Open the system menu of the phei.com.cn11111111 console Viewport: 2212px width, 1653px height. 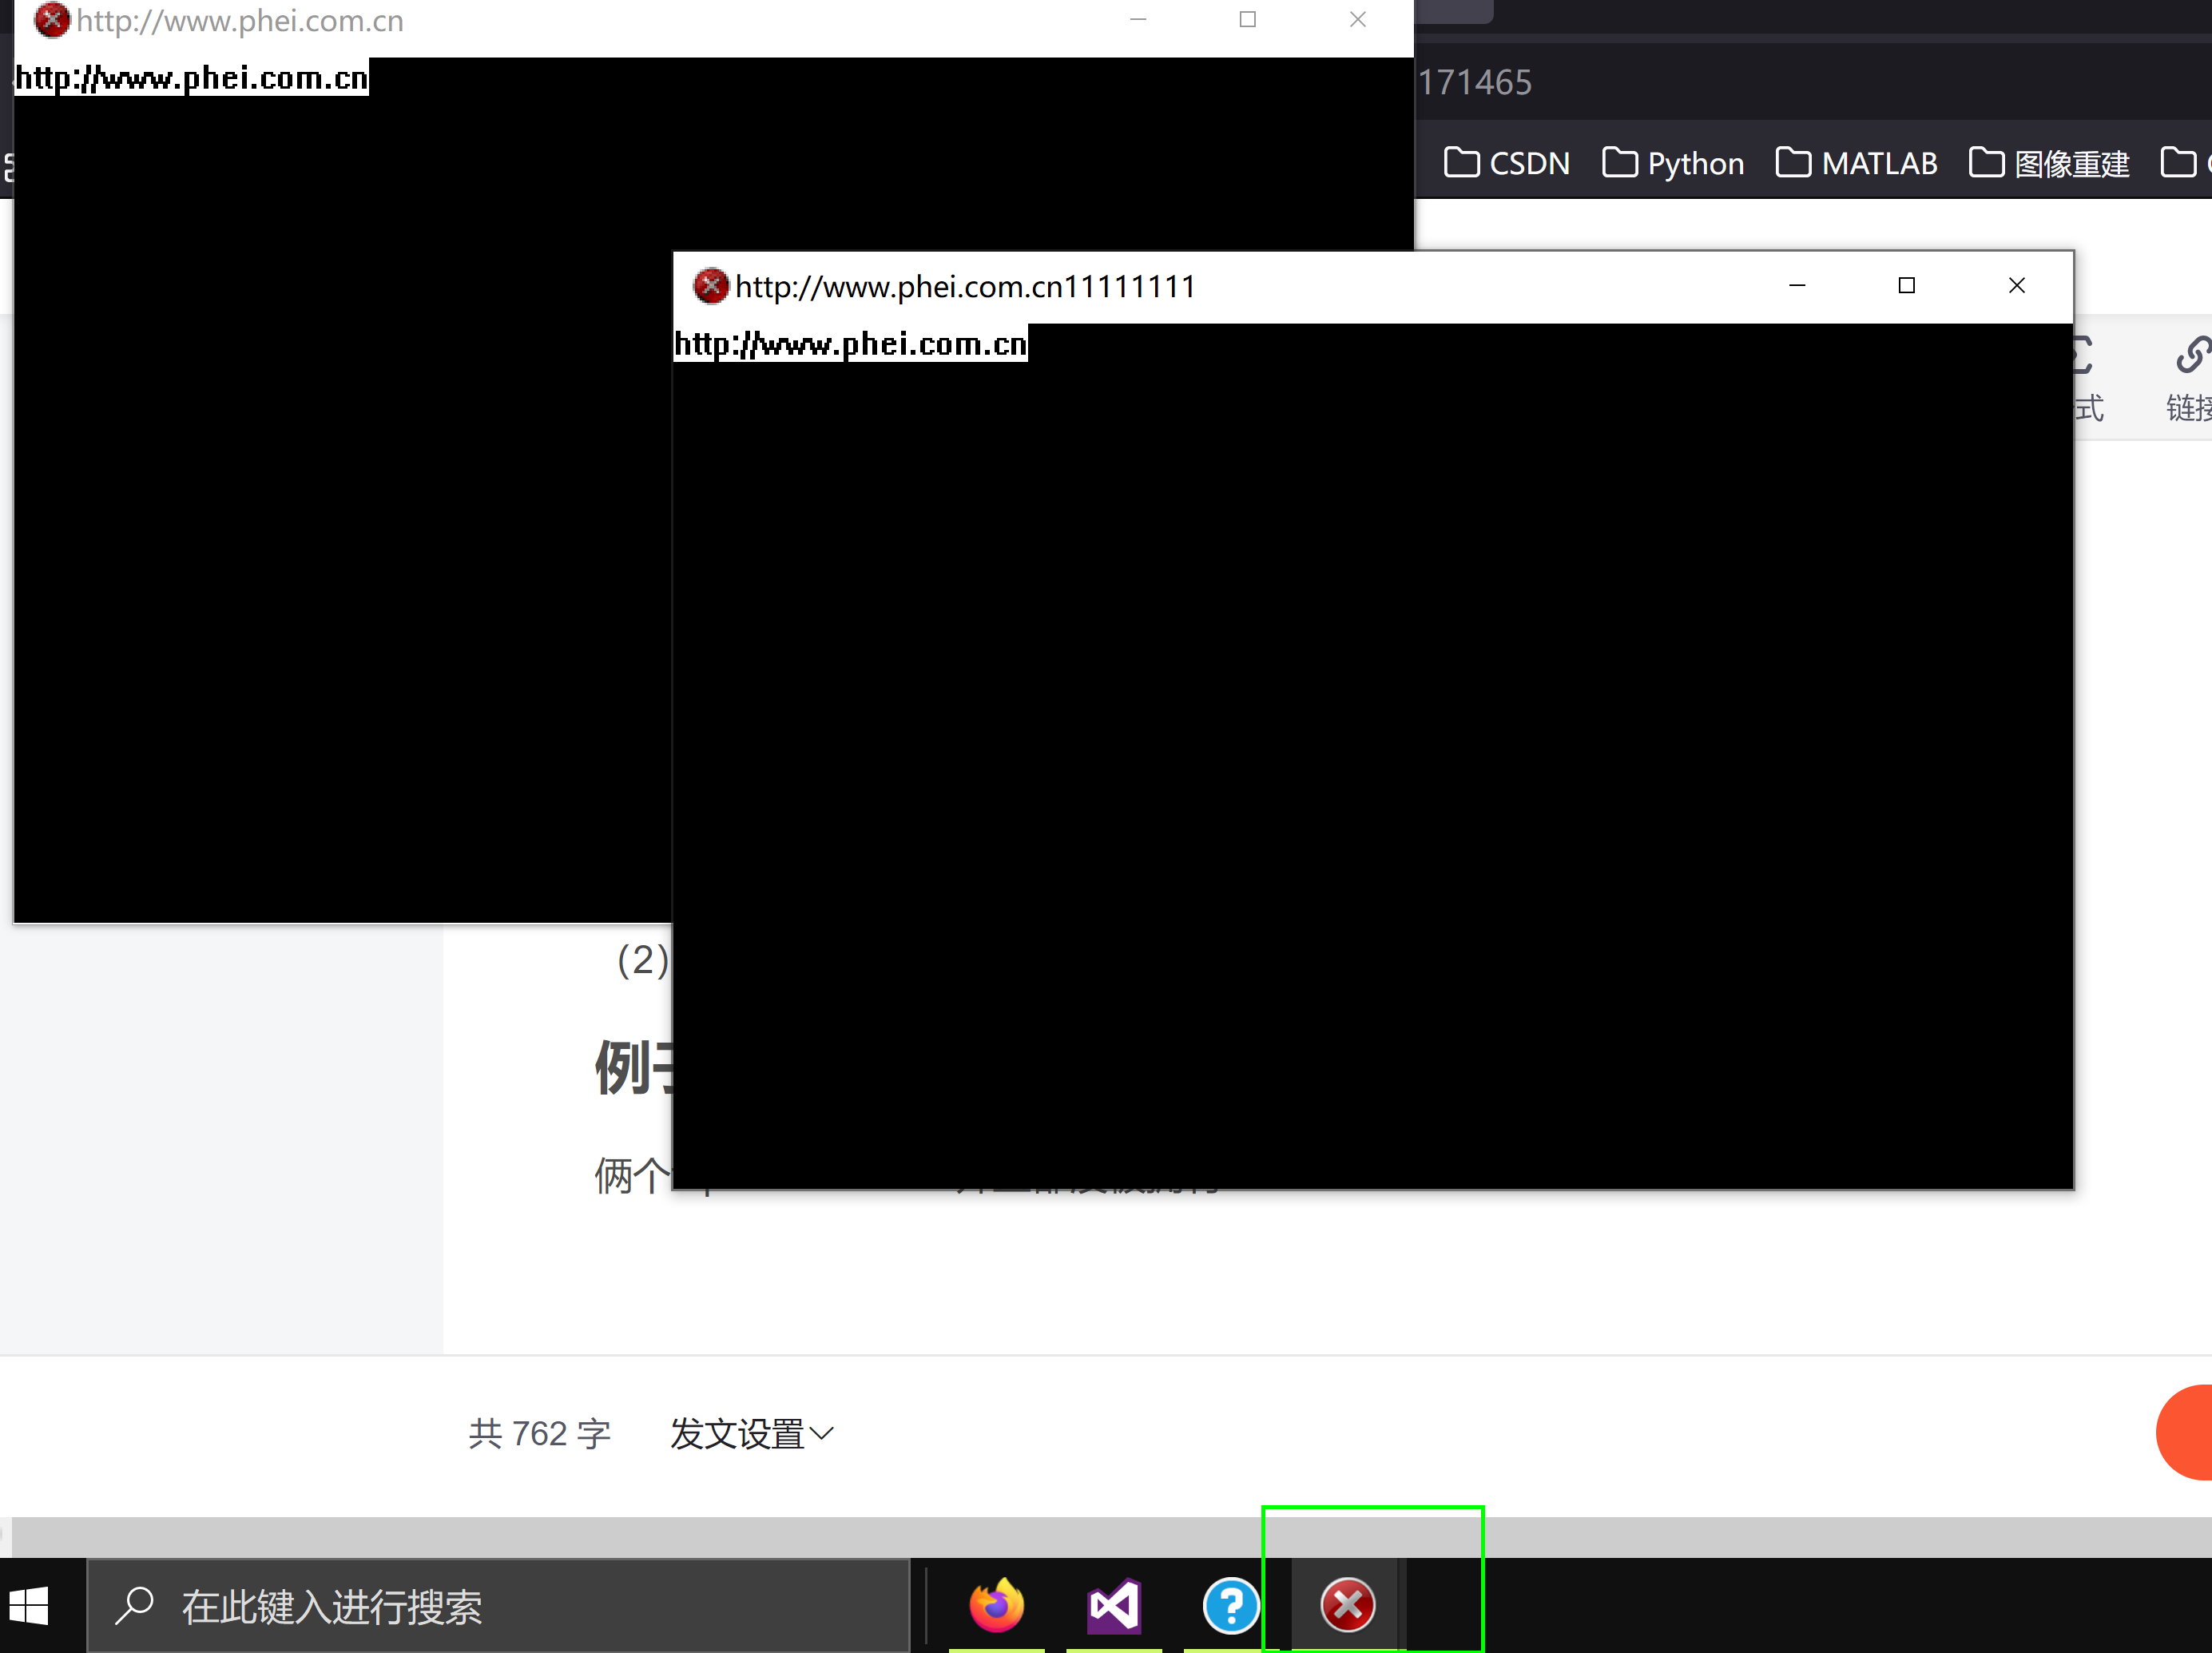click(710, 287)
